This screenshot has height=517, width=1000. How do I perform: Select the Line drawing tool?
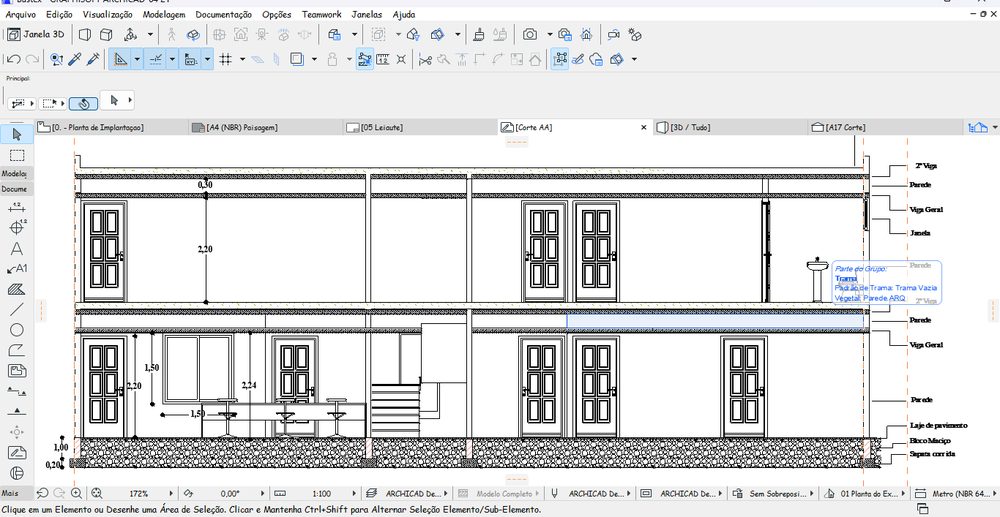[17, 309]
